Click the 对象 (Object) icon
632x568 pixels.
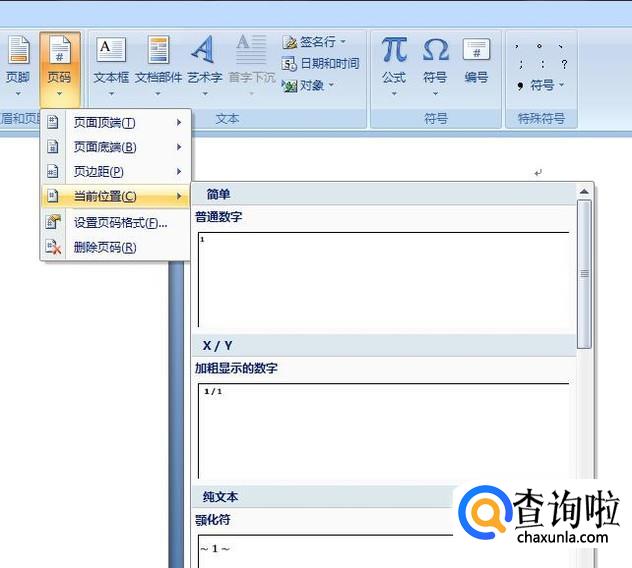[x=289, y=85]
